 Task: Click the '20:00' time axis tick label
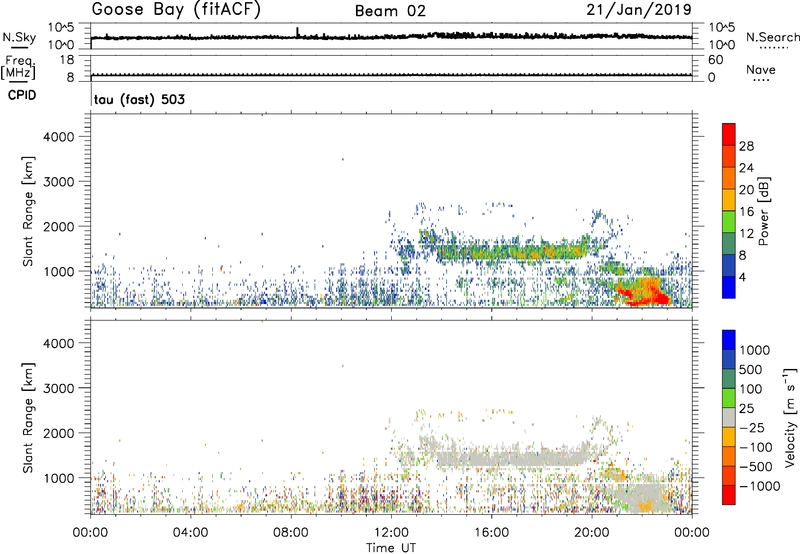[592, 533]
